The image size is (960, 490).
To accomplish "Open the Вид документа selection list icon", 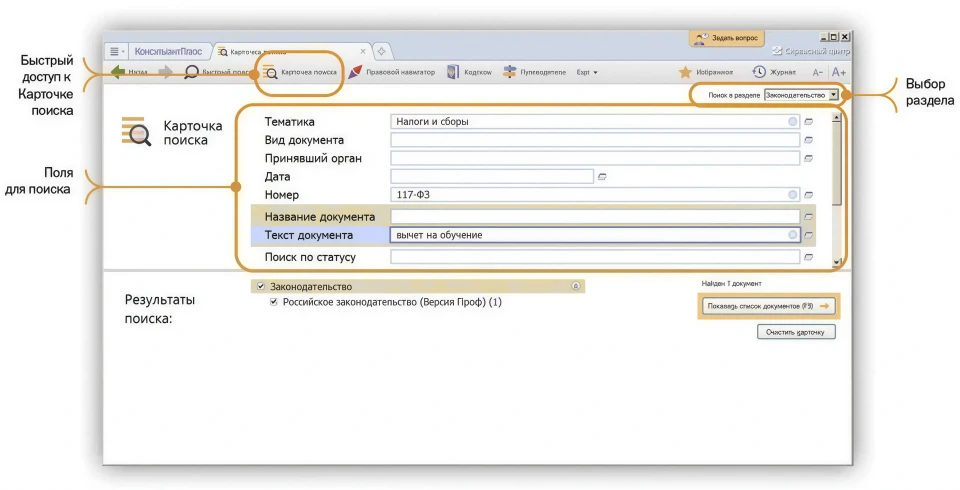I will tap(808, 140).
